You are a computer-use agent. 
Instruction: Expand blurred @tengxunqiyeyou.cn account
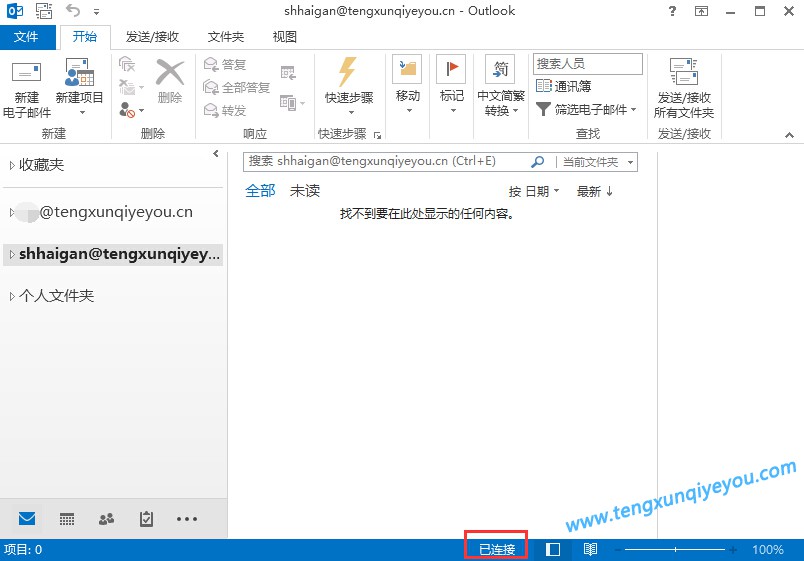tap(12, 212)
